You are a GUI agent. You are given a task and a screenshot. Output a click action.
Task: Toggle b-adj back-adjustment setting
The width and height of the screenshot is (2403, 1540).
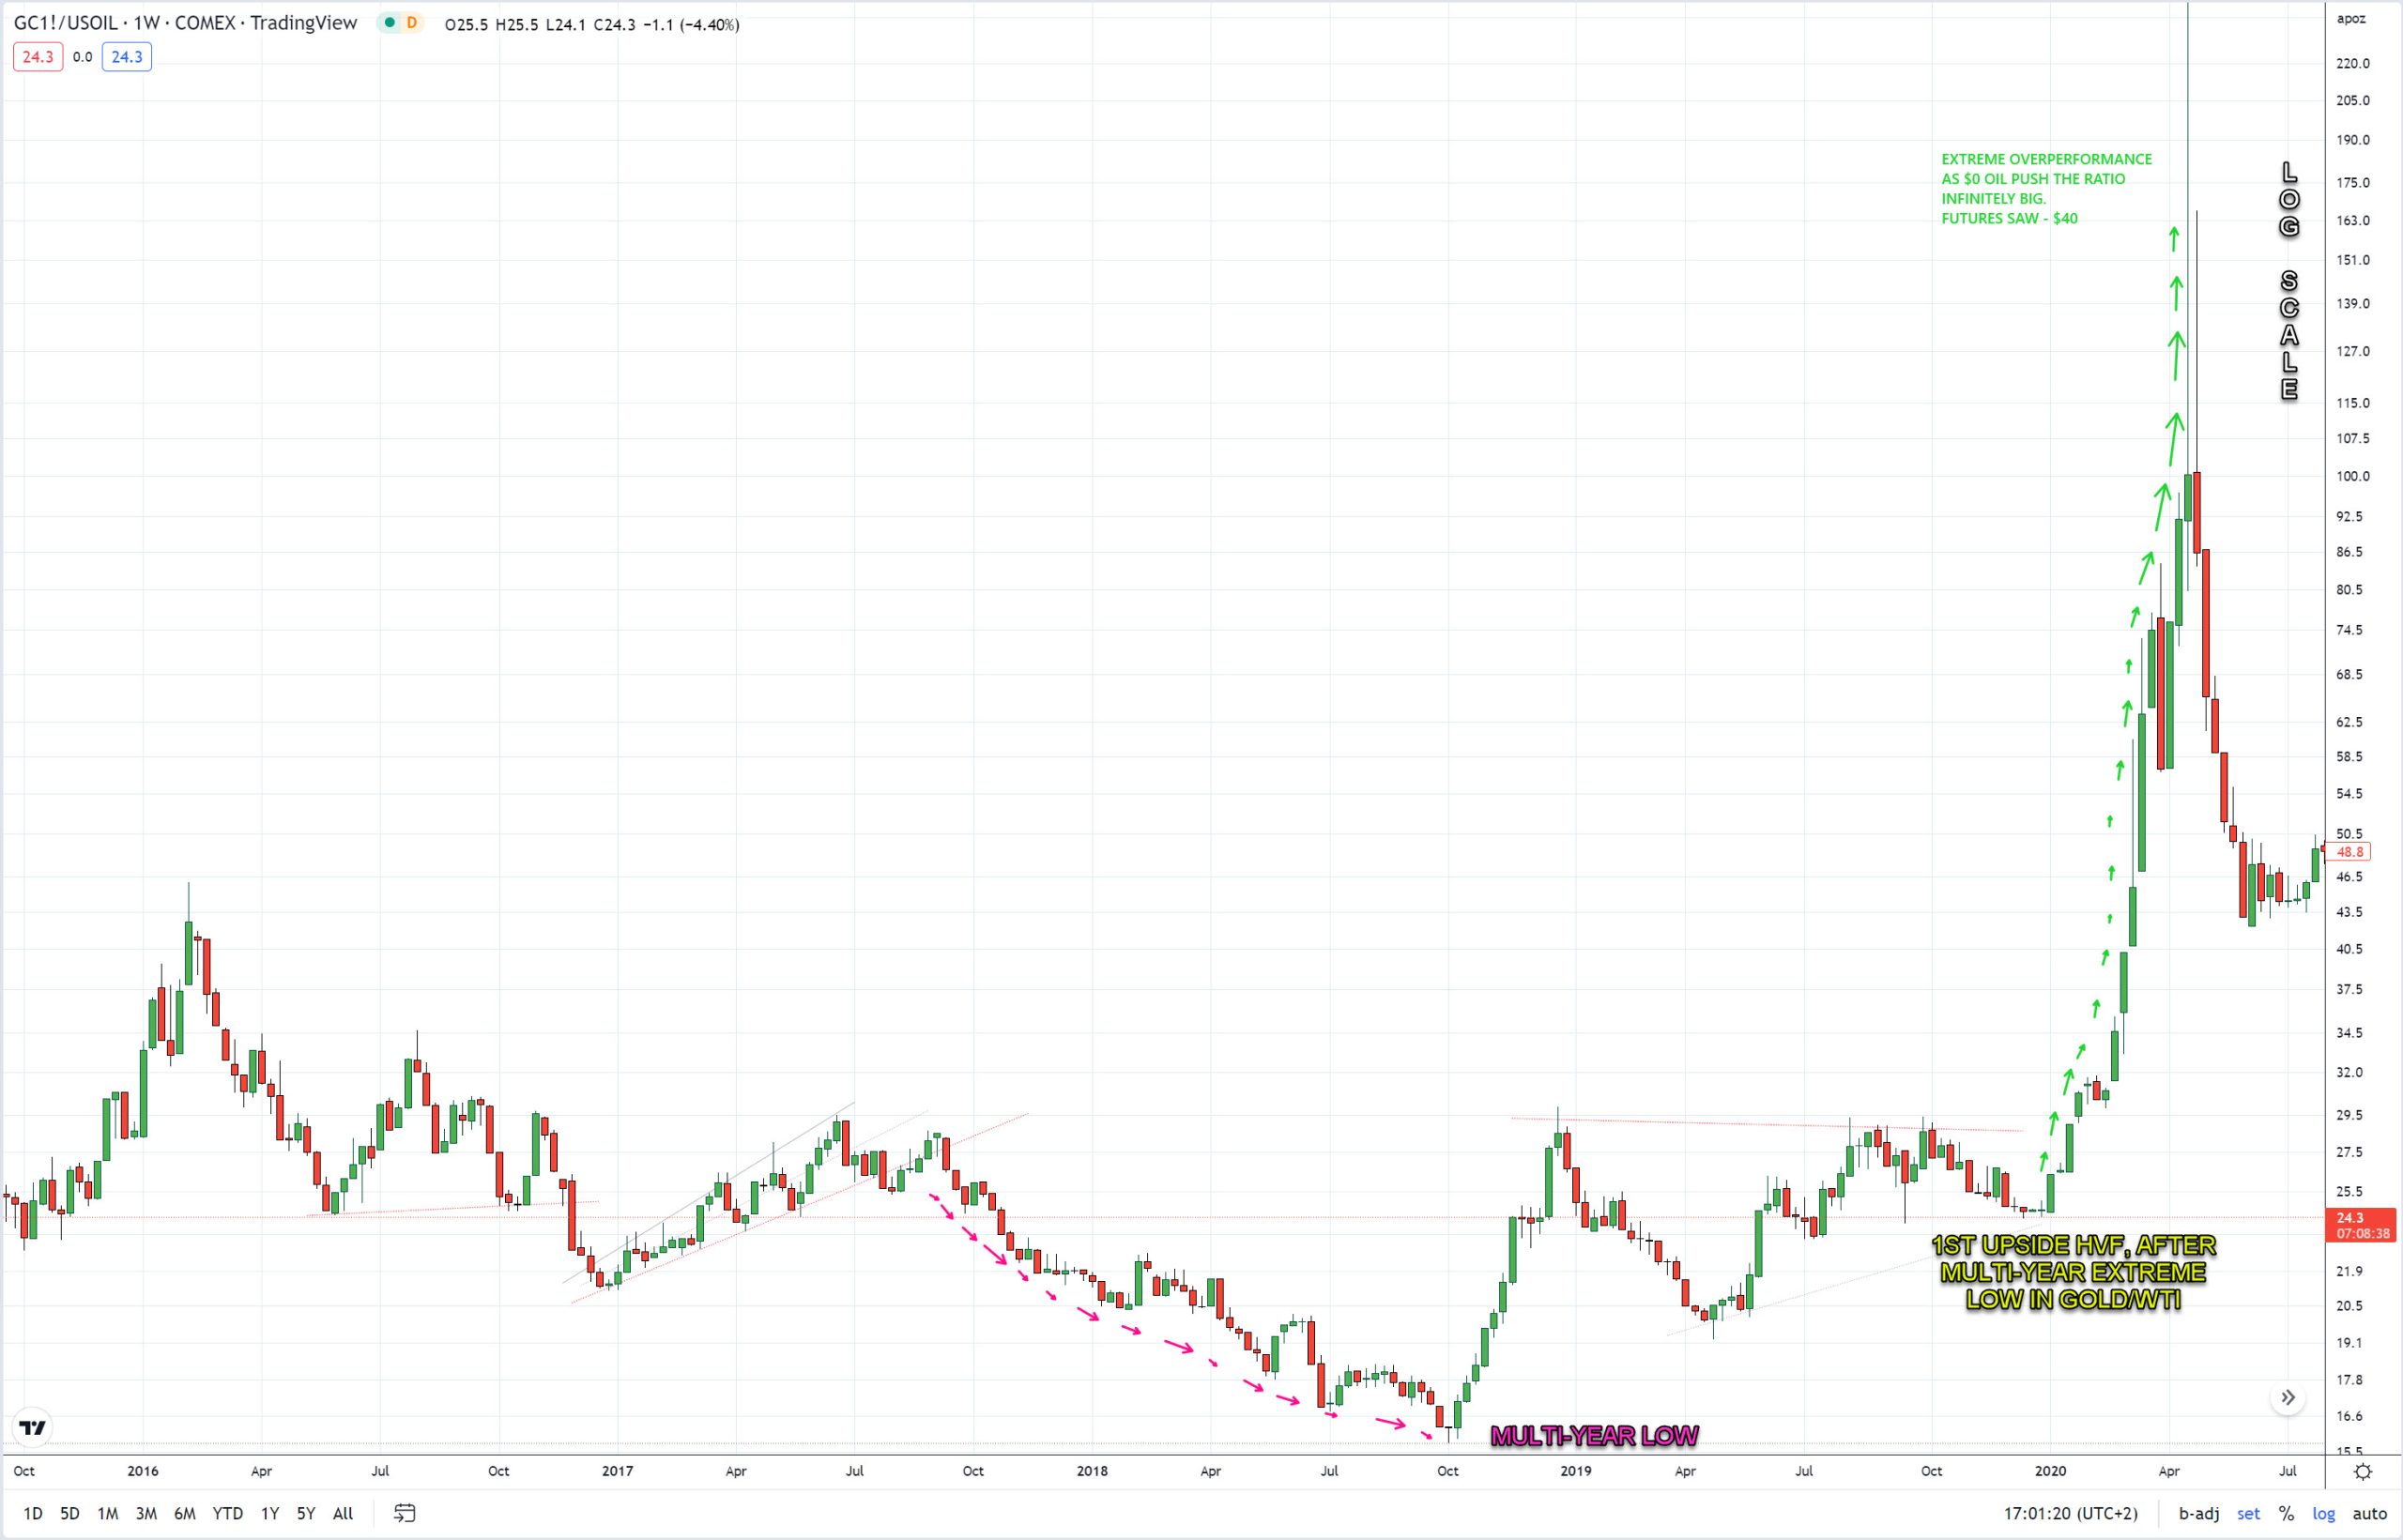point(2199,1513)
